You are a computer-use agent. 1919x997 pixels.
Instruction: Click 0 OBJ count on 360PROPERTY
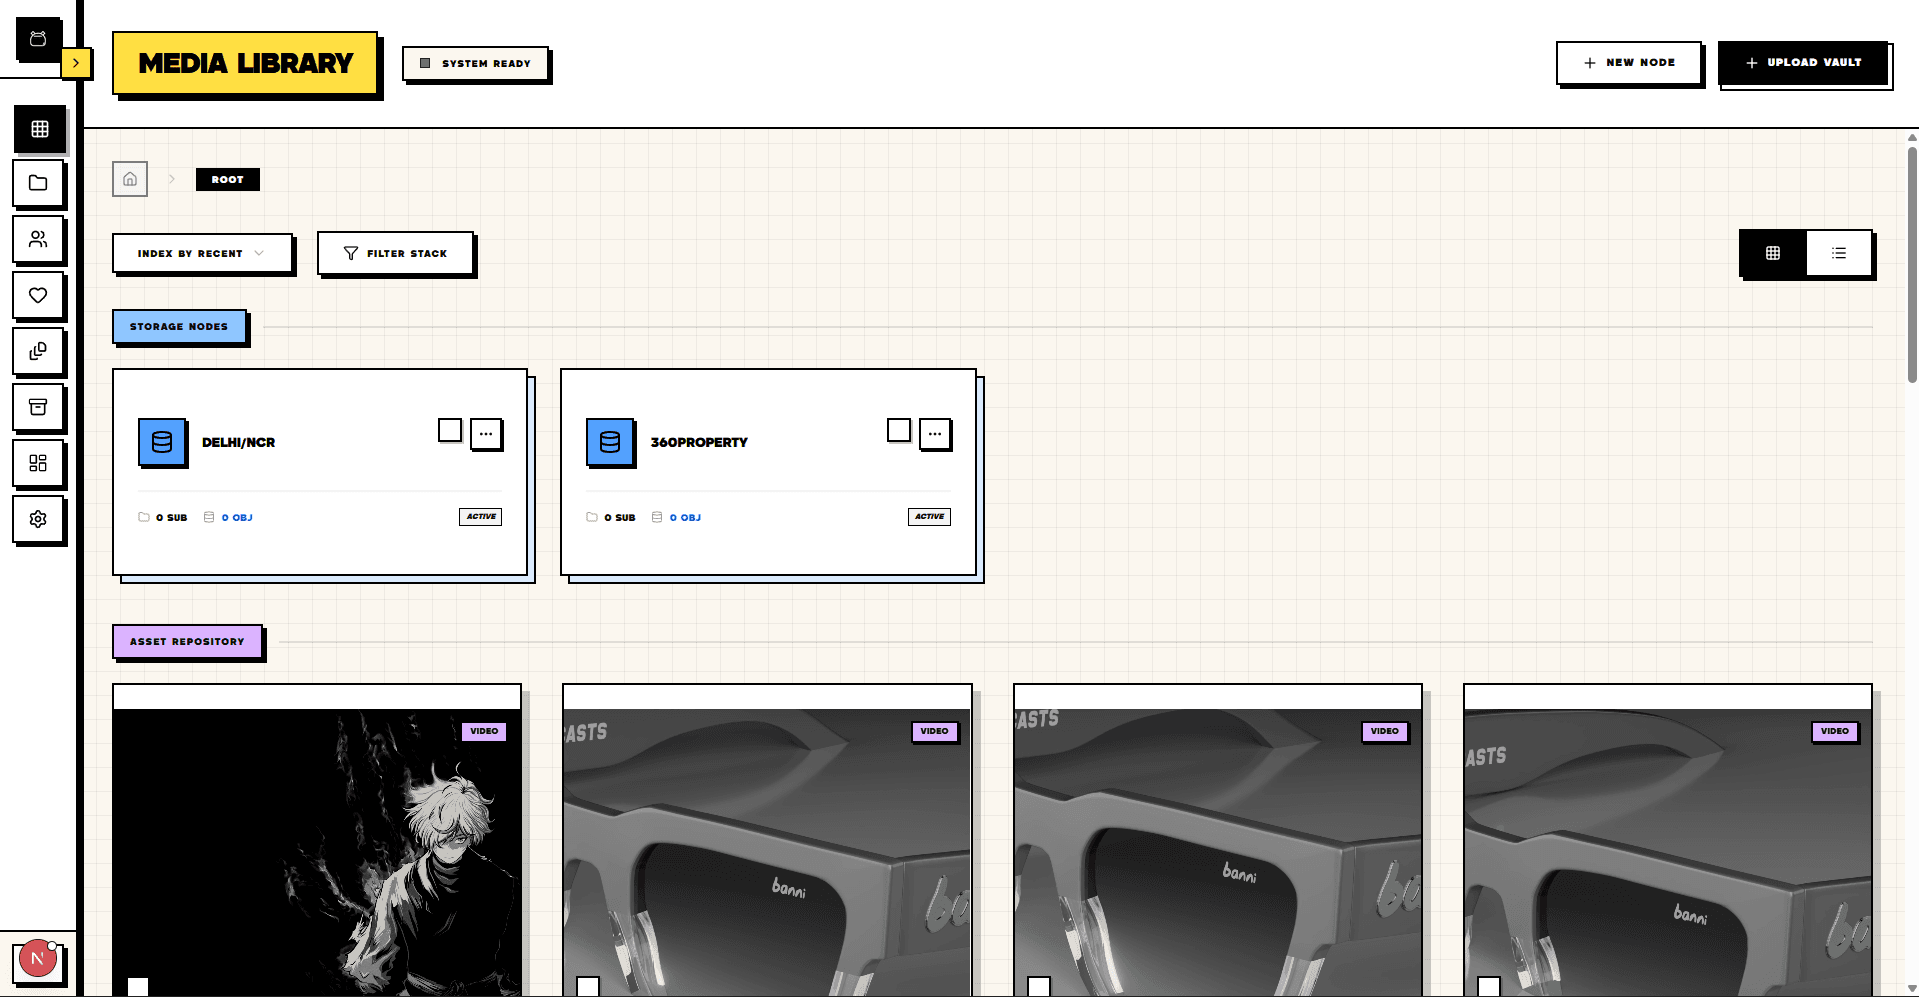677,518
